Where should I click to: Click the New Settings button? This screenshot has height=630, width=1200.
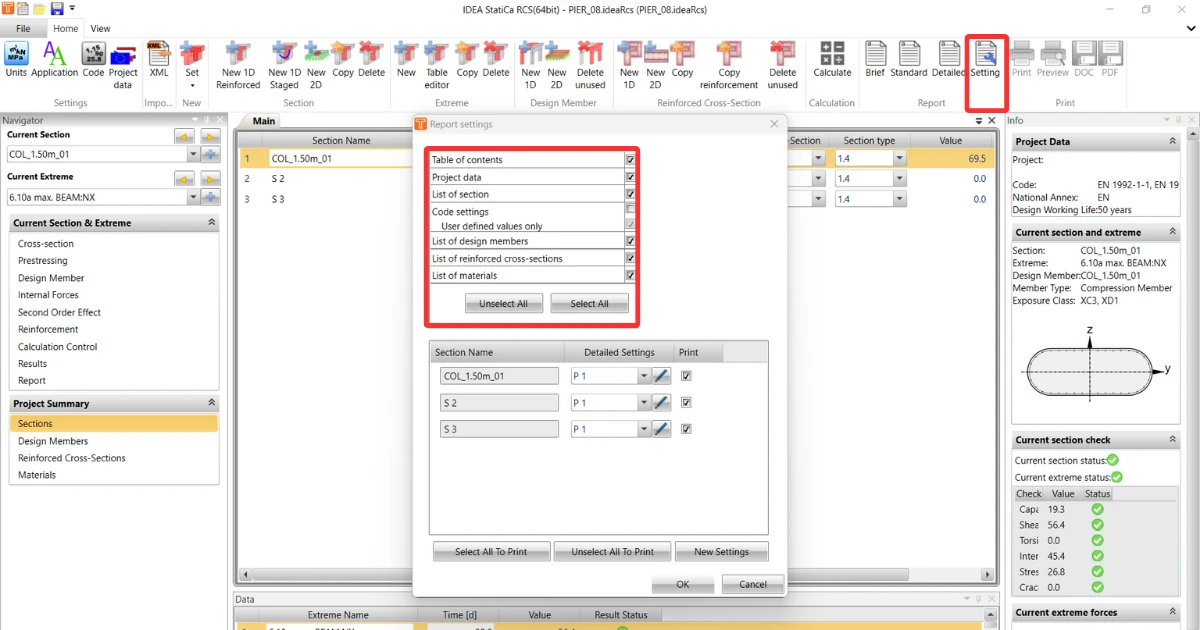[721, 551]
